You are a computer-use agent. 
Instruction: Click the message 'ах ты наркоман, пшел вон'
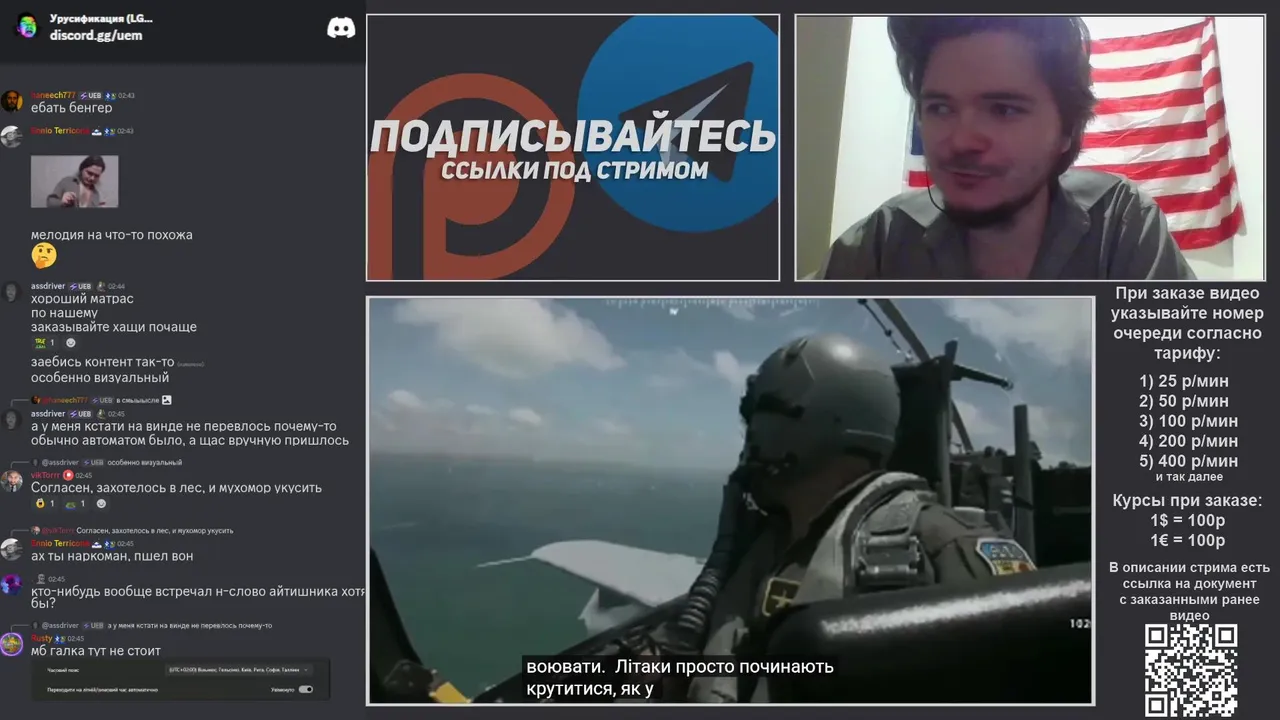coord(112,556)
